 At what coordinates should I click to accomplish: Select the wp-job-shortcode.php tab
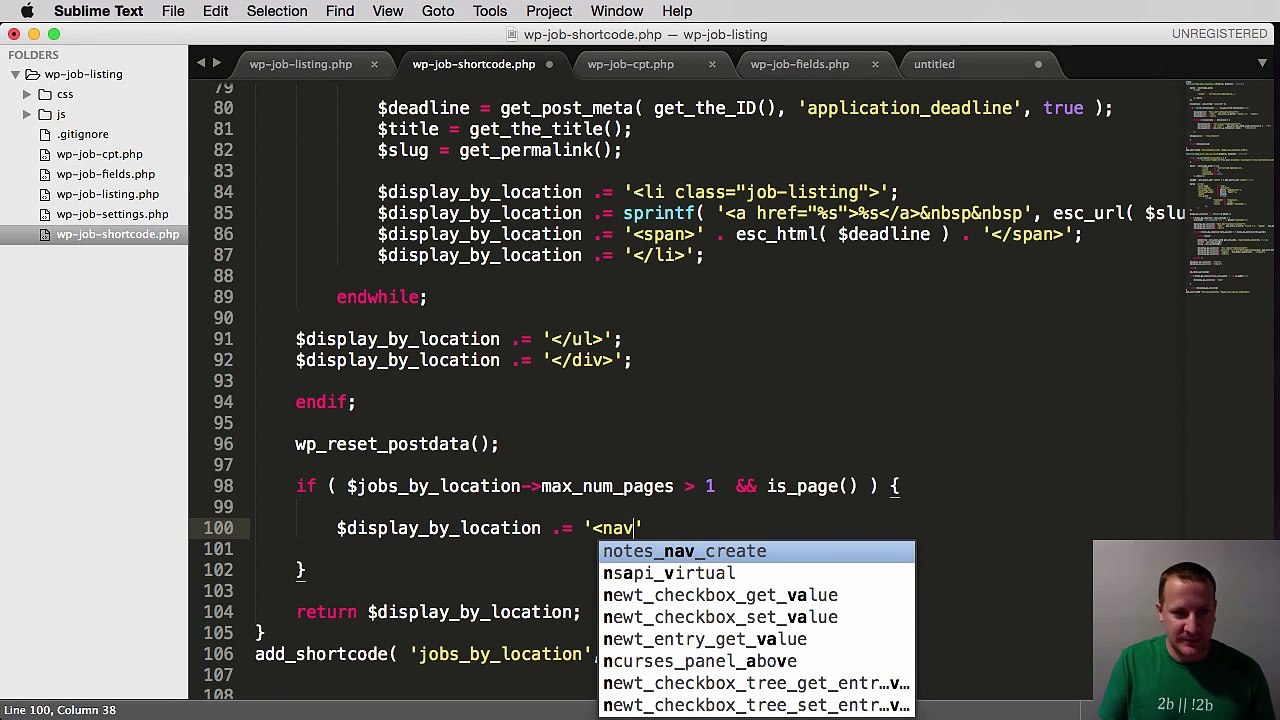point(473,64)
